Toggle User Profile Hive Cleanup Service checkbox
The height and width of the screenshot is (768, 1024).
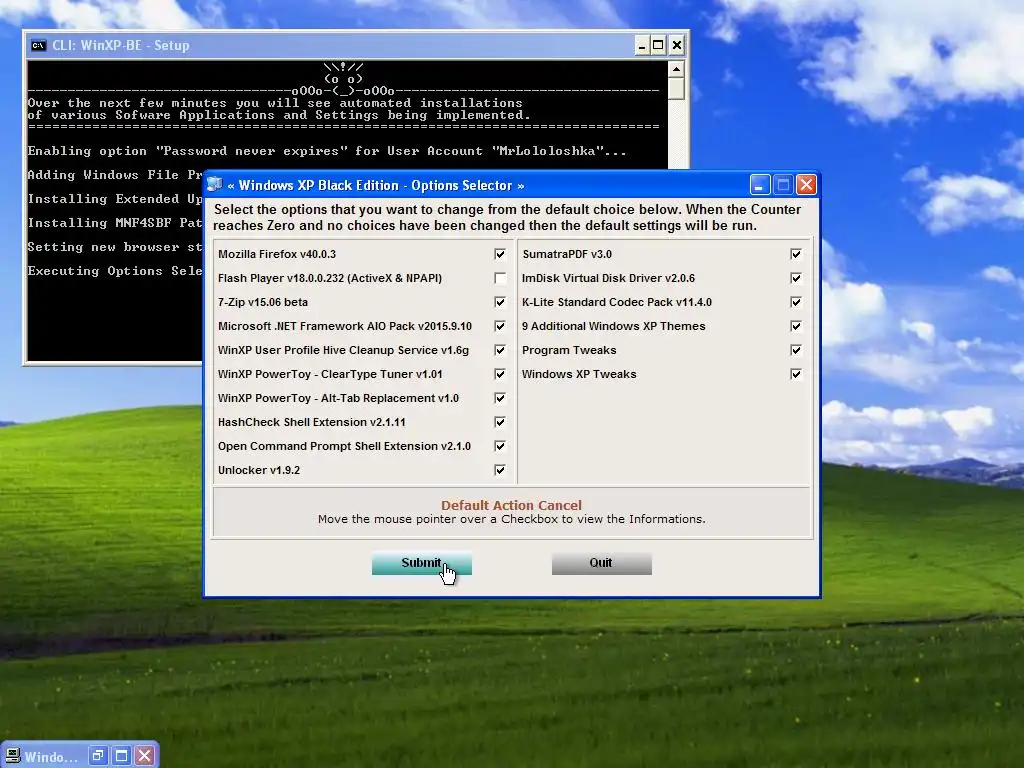coord(500,350)
